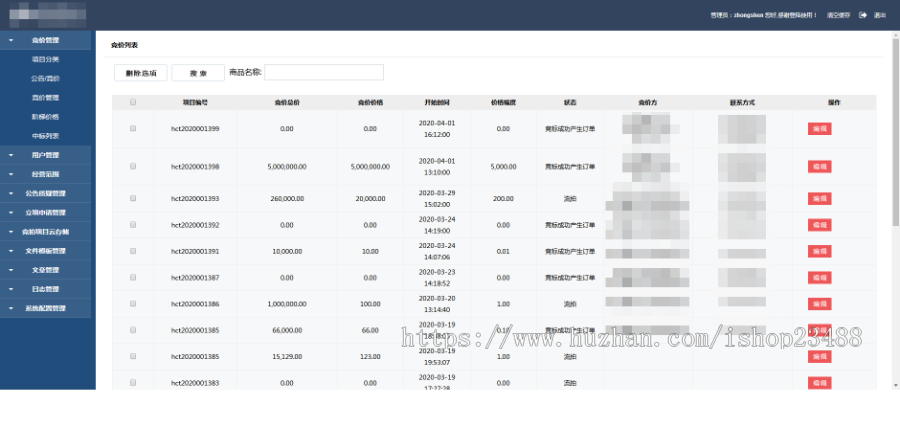The width and height of the screenshot is (900, 427).
Task: Click price range 200.00 cell
Action: coord(503,198)
